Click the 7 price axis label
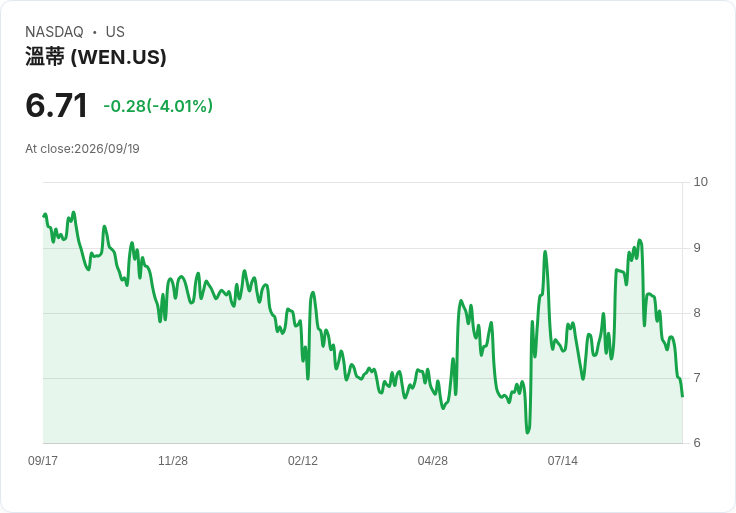The height and width of the screenshot is (513, 736). click(697, 378)
